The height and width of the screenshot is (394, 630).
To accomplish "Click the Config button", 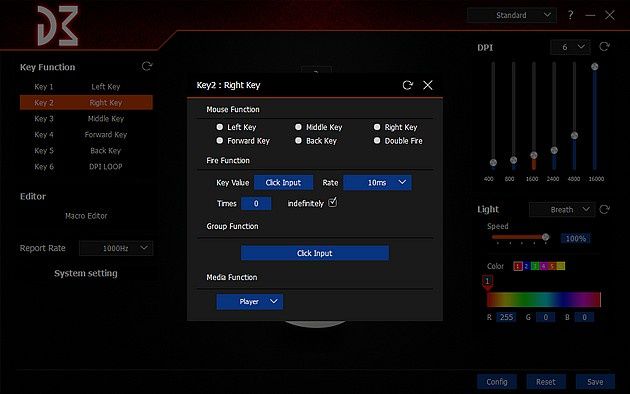I will pyautogui.click(x=497, y=382).
